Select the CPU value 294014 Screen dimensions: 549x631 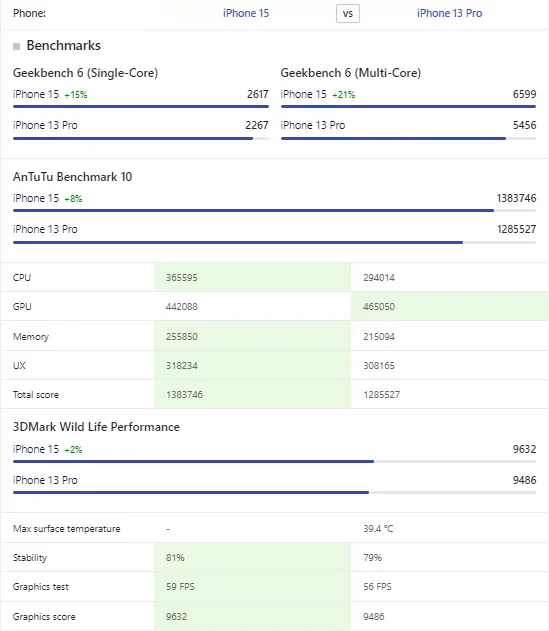click(x=379, y=278)
